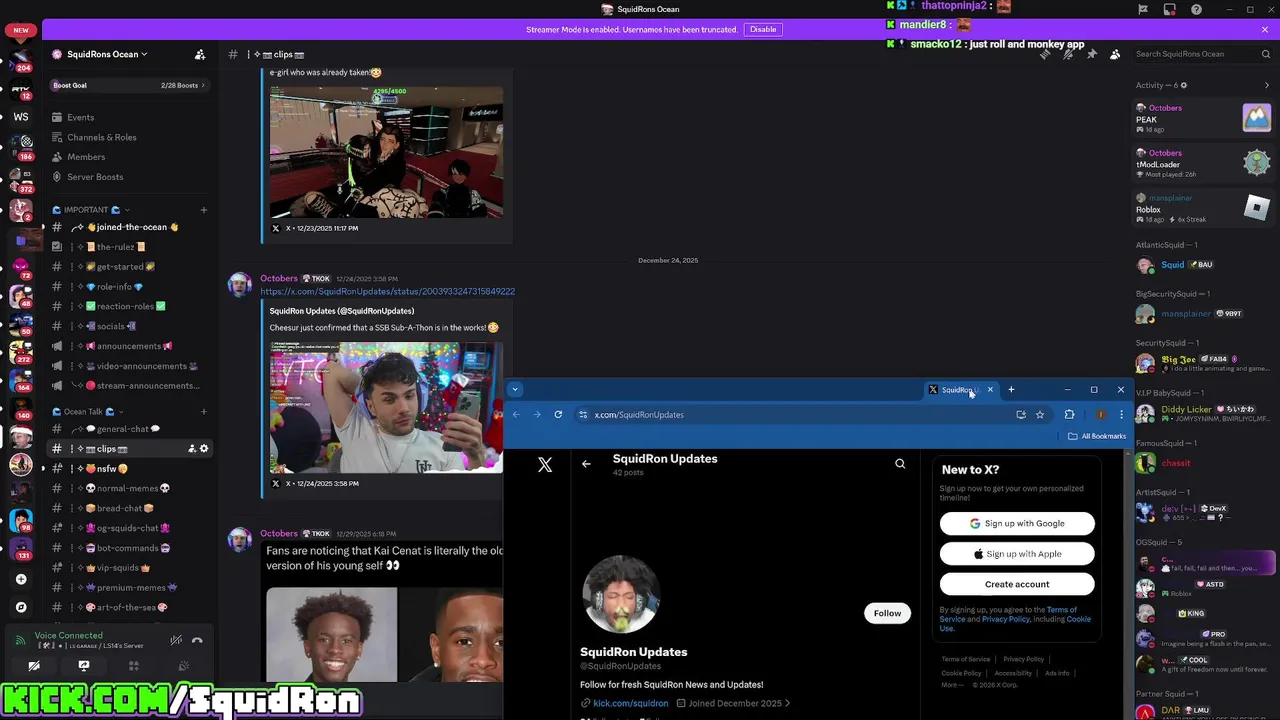The image size is (1280, 720).
Task: Open the Boost Goal chevron
Action: [203, 85]
